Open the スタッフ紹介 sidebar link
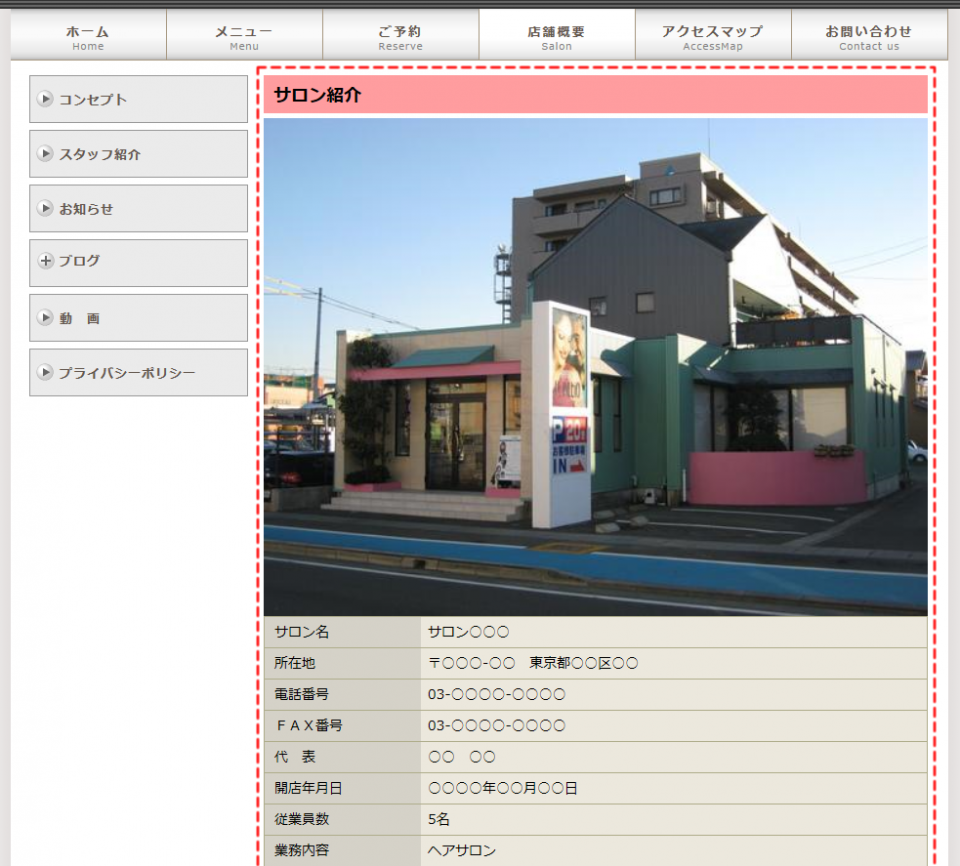 [138, 154]
